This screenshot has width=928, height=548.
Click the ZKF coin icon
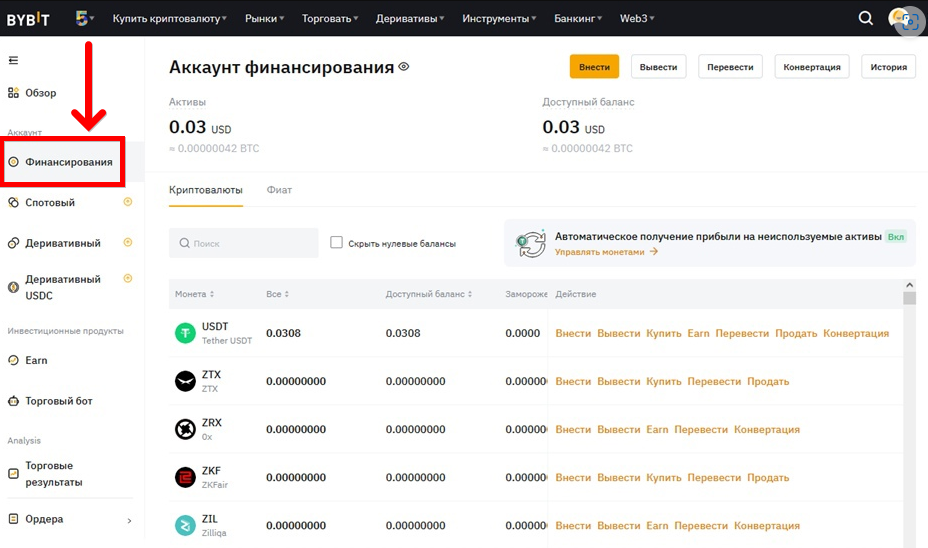185,477
